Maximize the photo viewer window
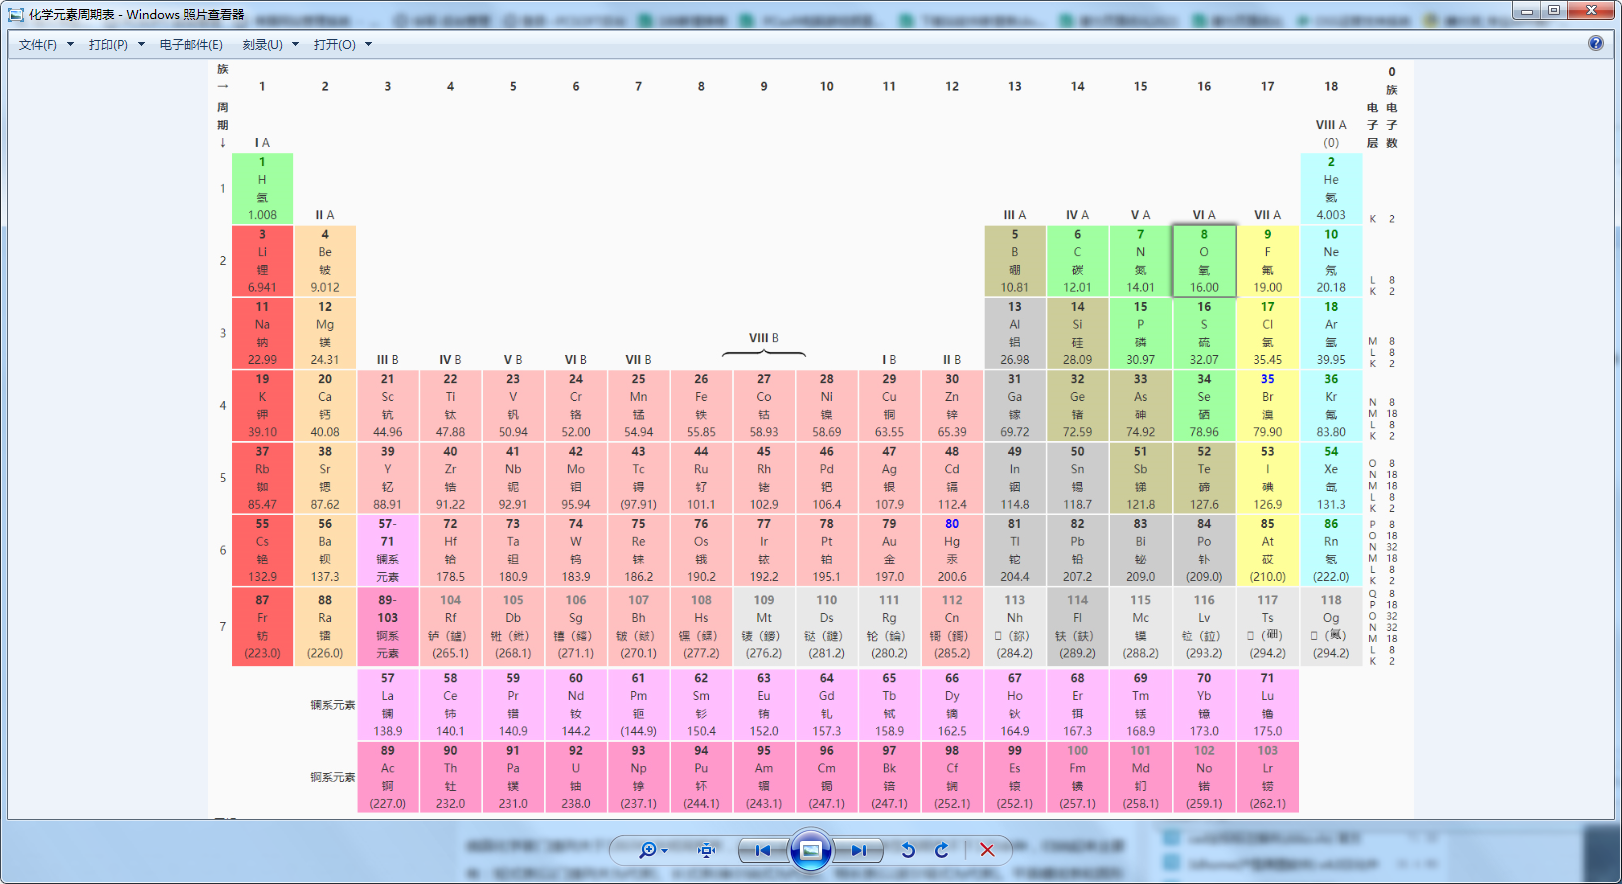Viewport: 1622px width, 884px height. coord(1554,11)
